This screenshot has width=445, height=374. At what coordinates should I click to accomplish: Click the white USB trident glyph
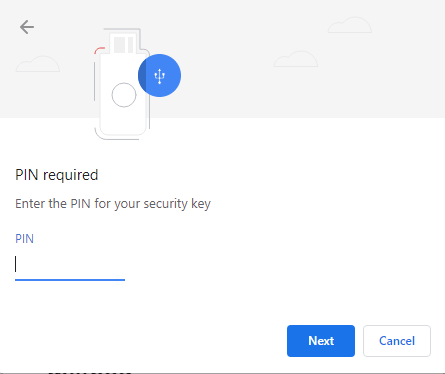point(159,76)
